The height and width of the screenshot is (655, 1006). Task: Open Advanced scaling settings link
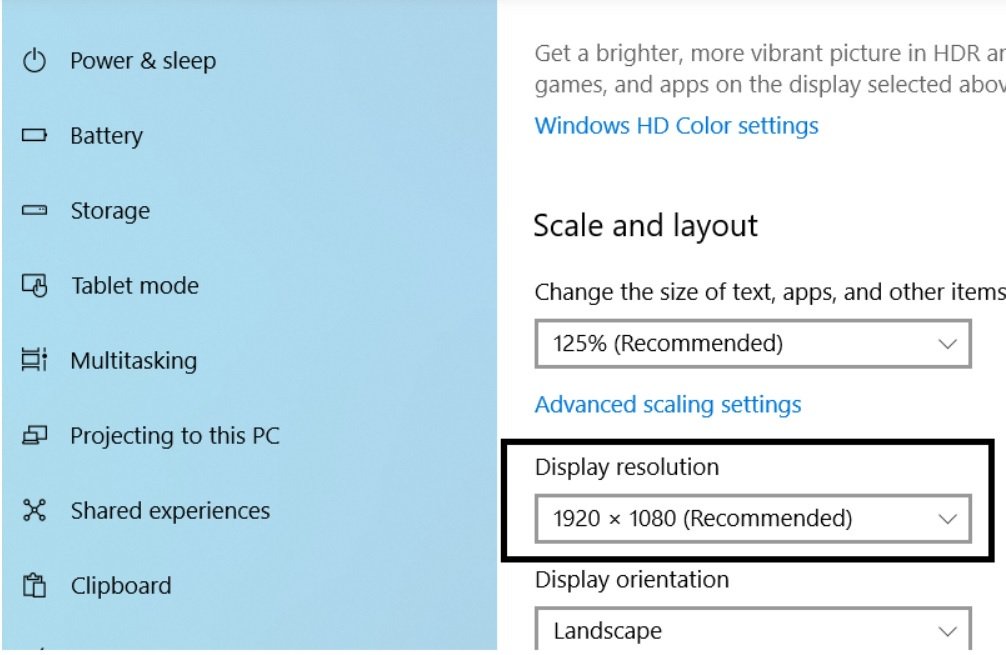[668, 405]
